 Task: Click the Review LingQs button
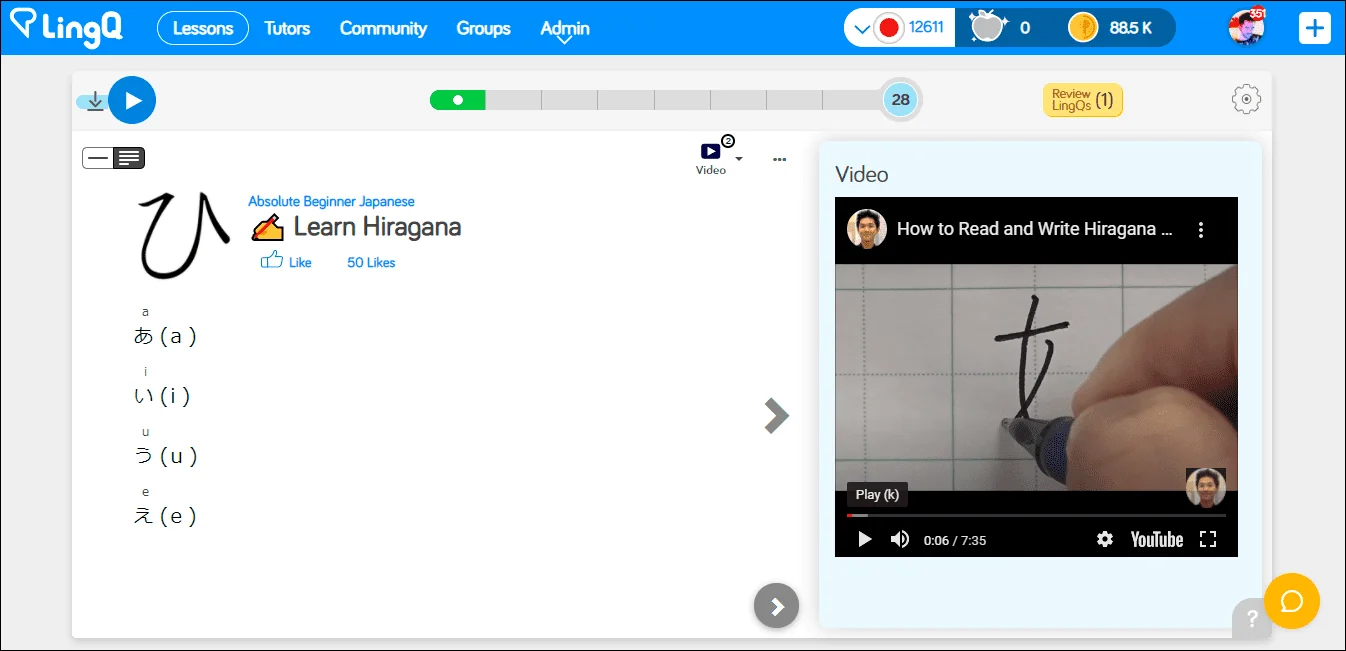(x=1082, y=100)
